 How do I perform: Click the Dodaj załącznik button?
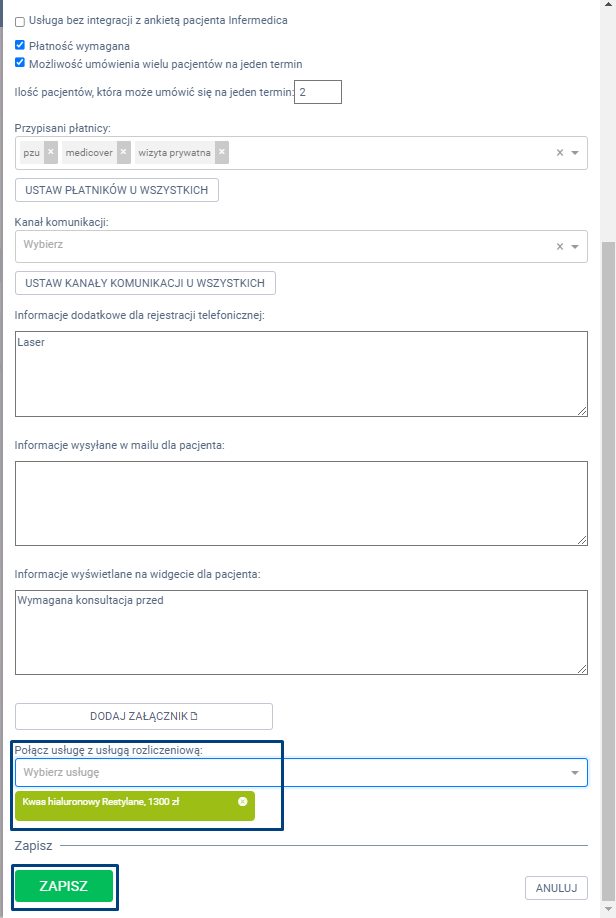[144, 716]
